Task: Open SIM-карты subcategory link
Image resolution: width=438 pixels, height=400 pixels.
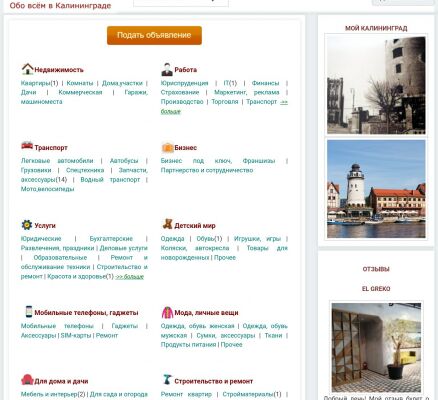Action: click(x=76, y=336)
